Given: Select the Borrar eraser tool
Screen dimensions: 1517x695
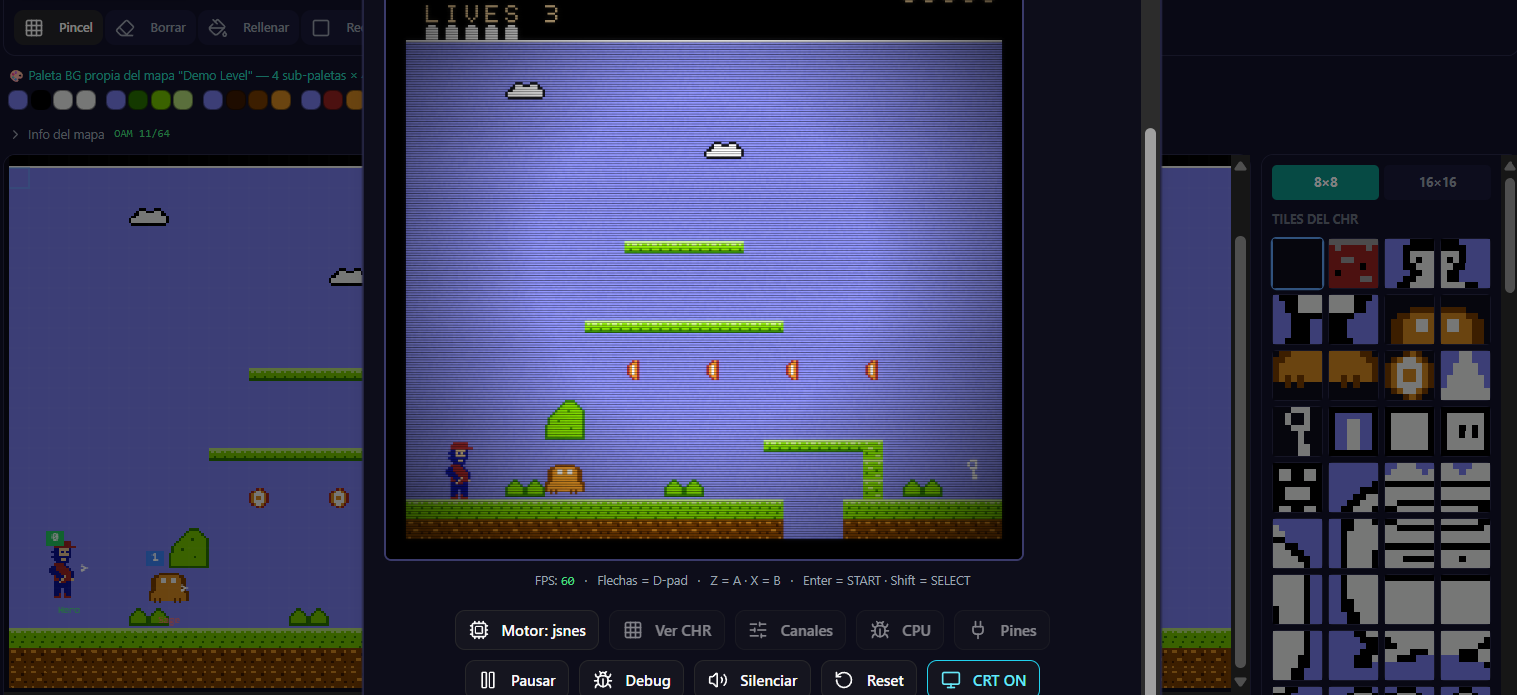Looking at the screenshot, I should tap(151, 28).
